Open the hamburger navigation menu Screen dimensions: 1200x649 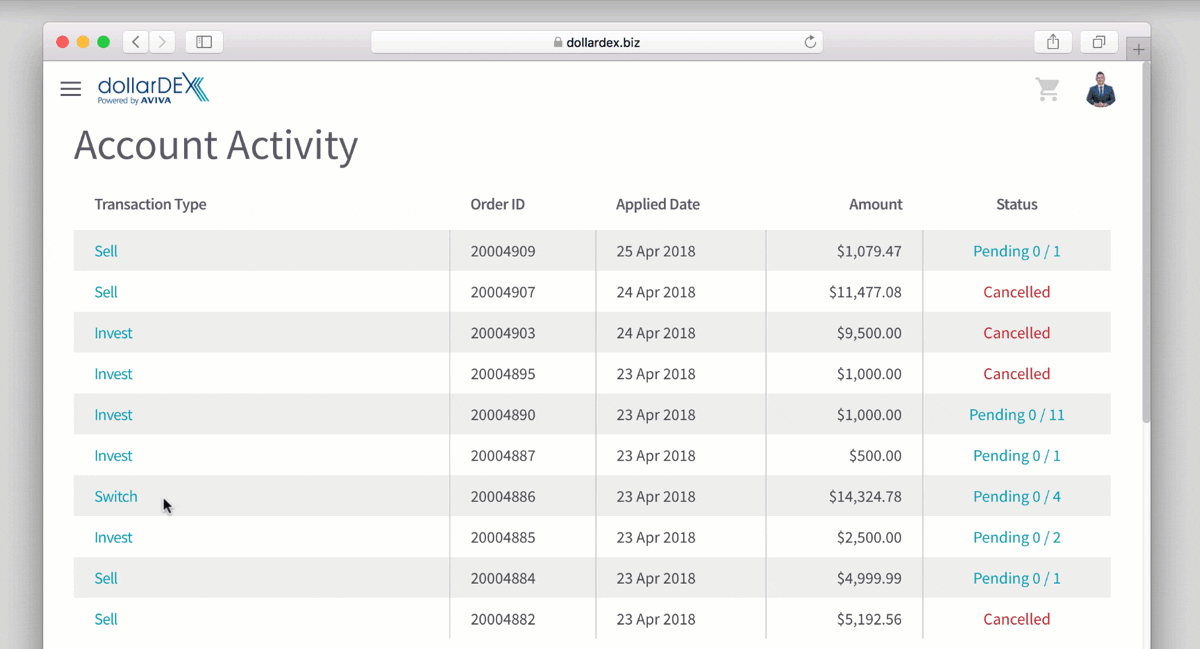click(70, 89)
